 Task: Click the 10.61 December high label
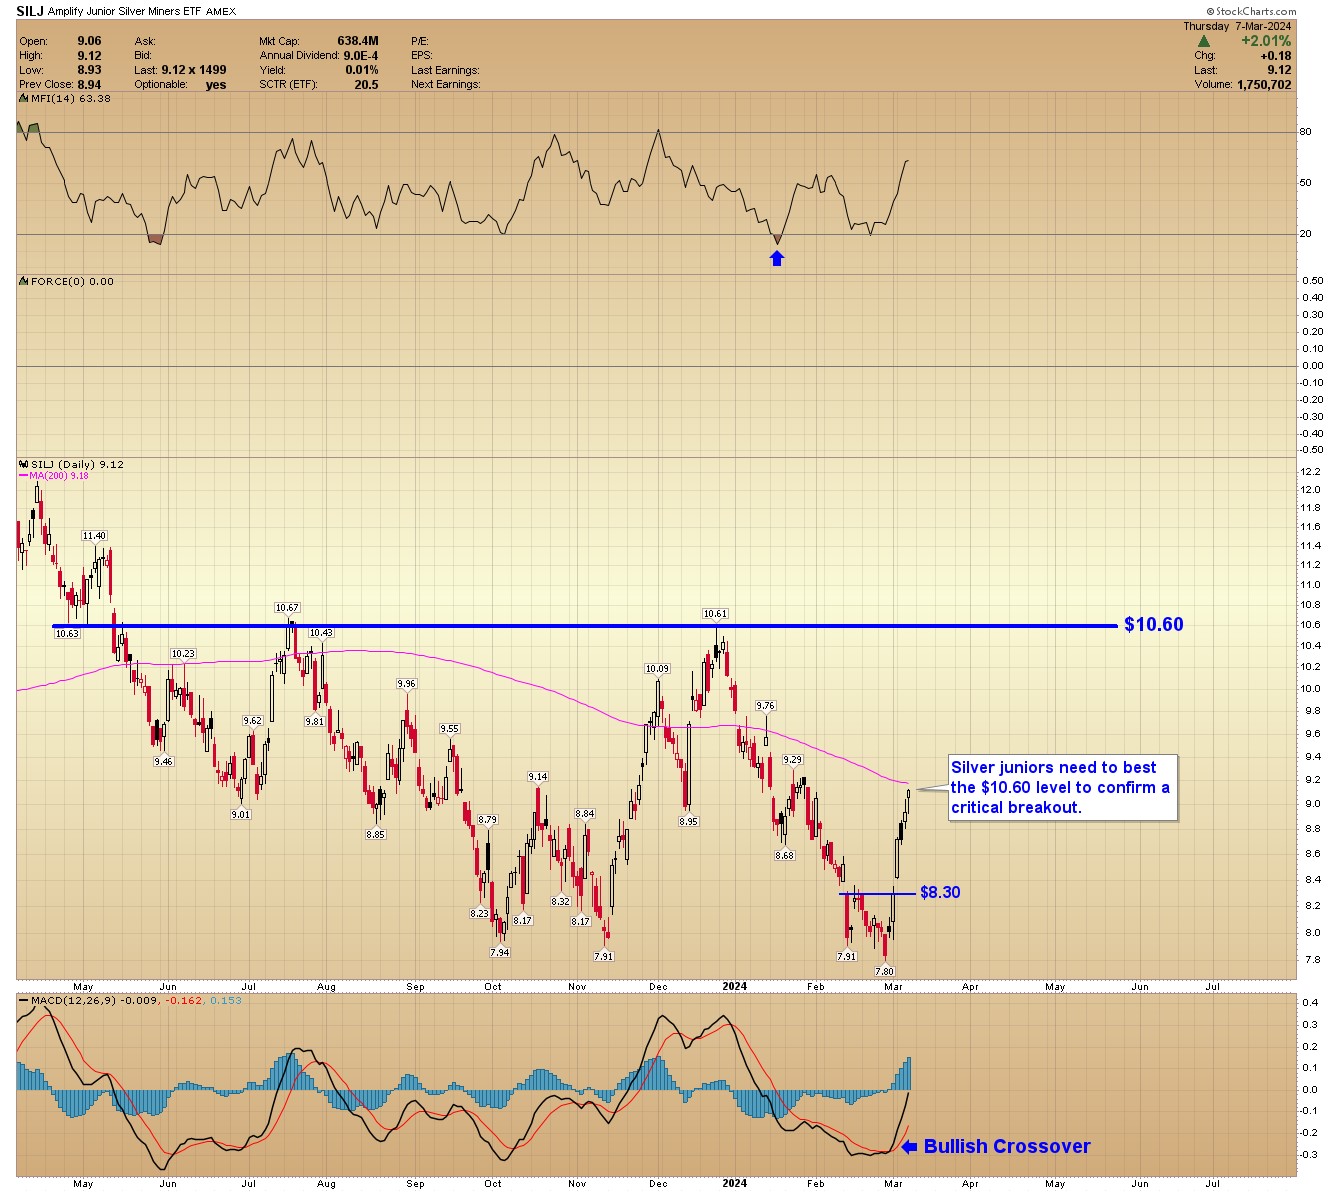(715, 614)
